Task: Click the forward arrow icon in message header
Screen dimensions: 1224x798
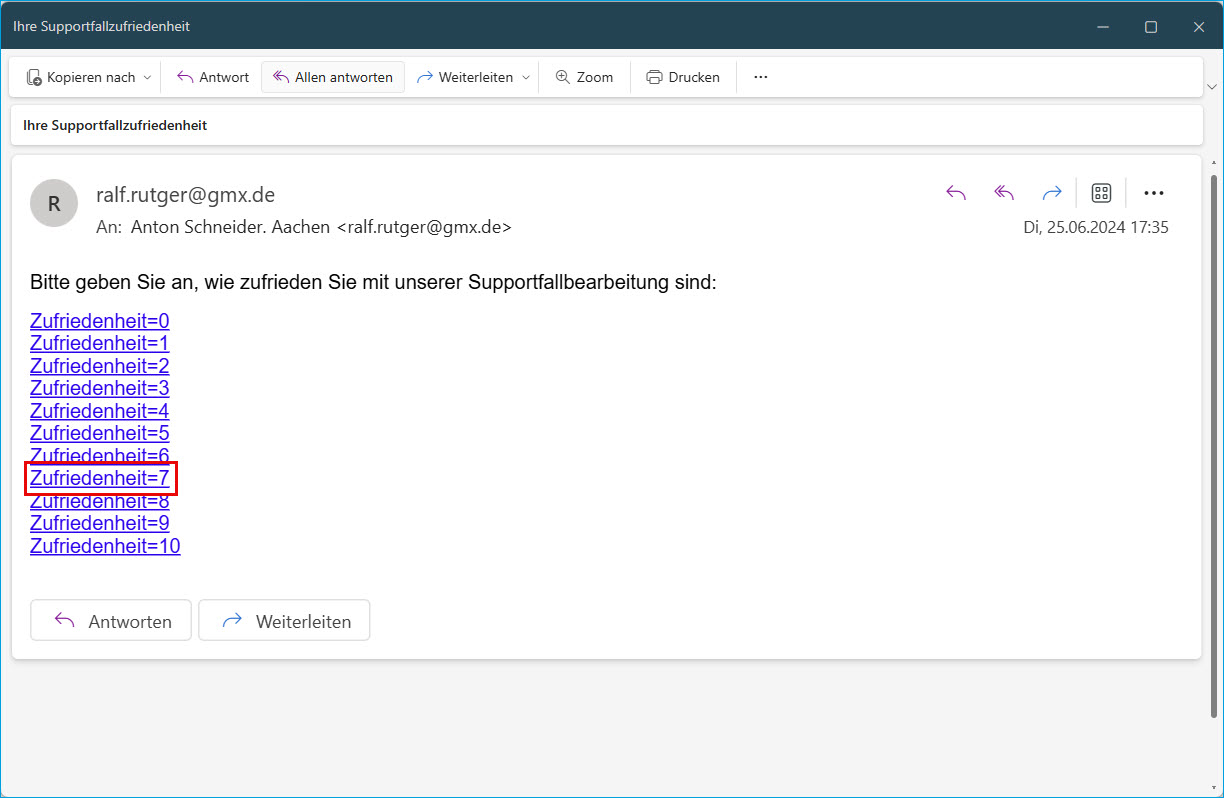Action: [1051, 193]
